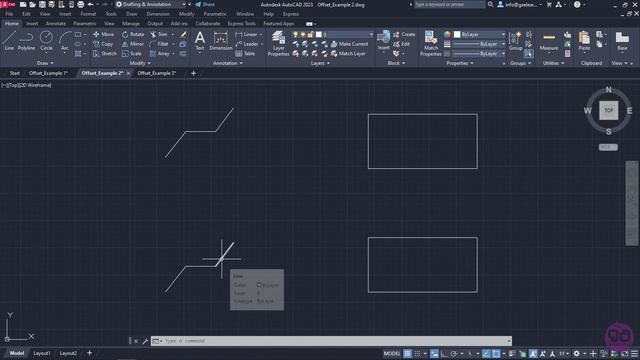Click Create block button
Screen dimensions: 640x360
pyautogui.click(x=404, y=34)
